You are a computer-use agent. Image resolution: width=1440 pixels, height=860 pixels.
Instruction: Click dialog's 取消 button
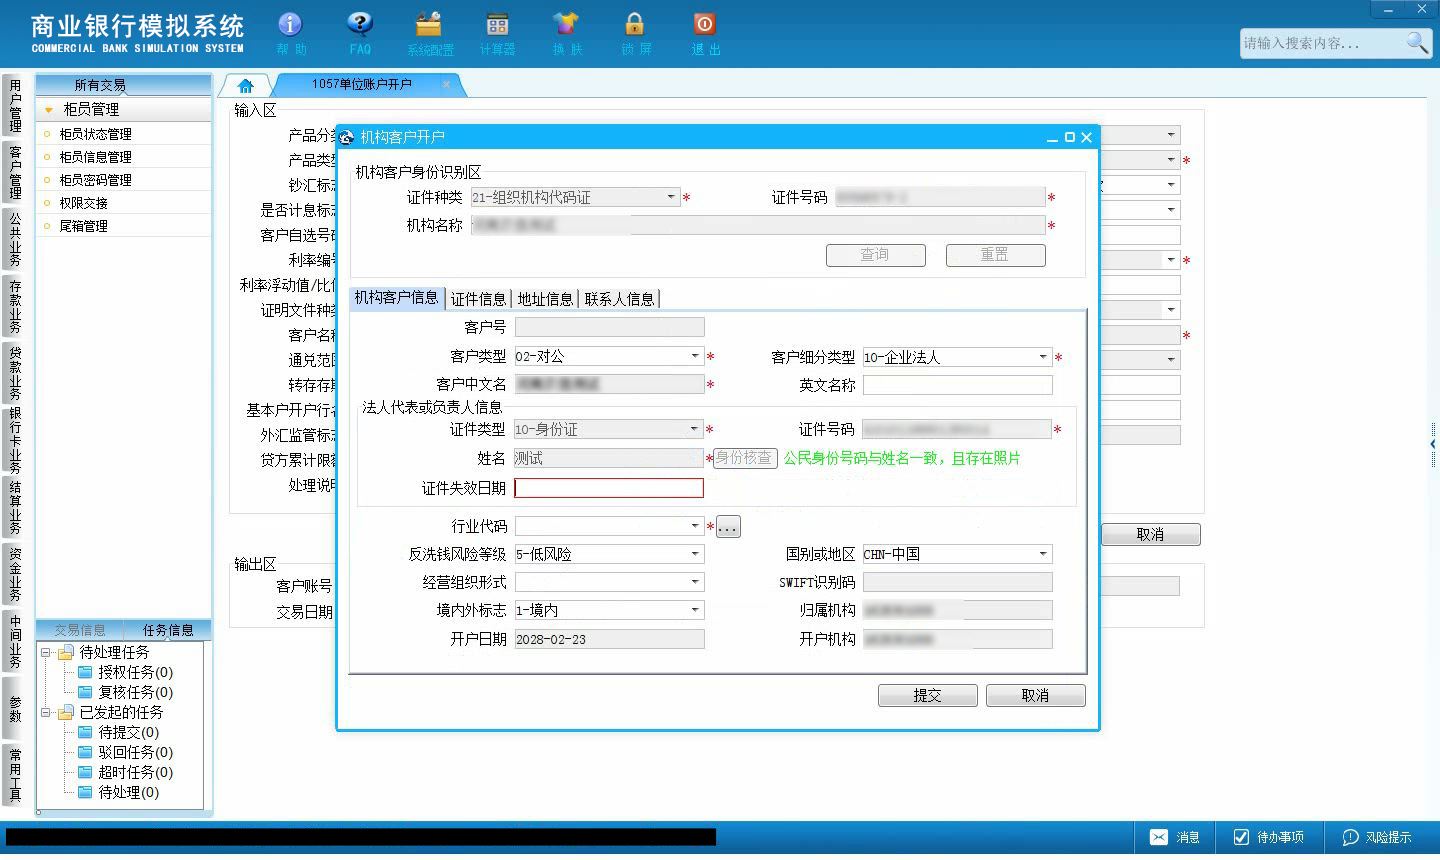click(x=1036, y=696)
